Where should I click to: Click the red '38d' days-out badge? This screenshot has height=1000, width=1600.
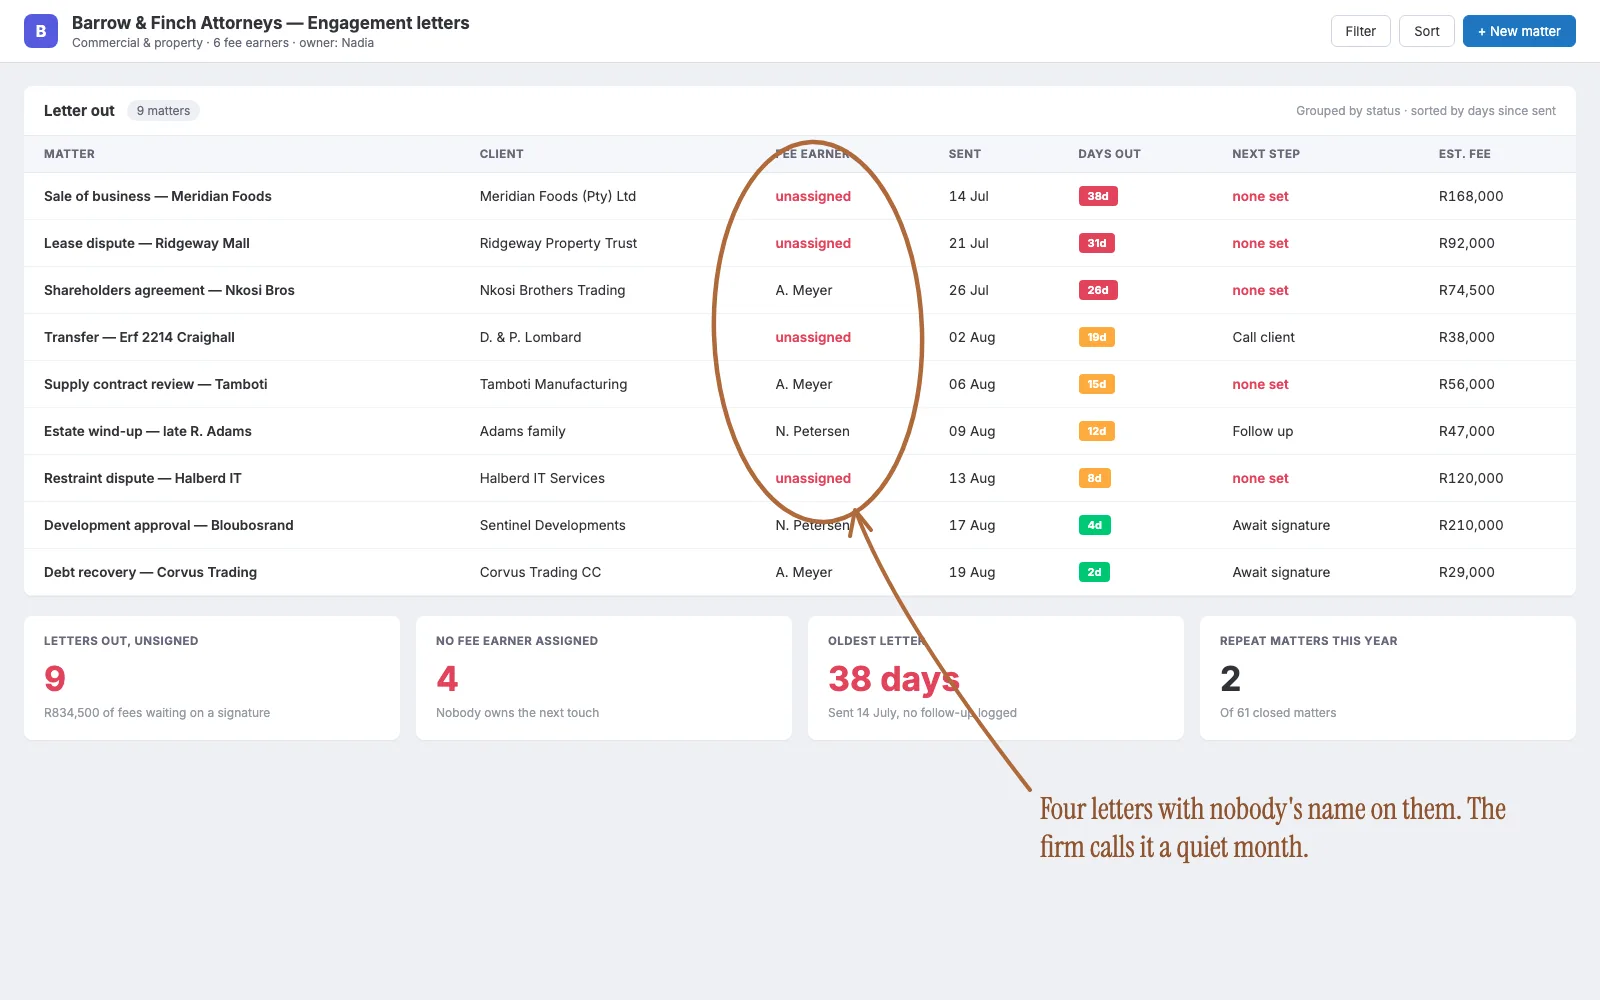coord(1098,196)
